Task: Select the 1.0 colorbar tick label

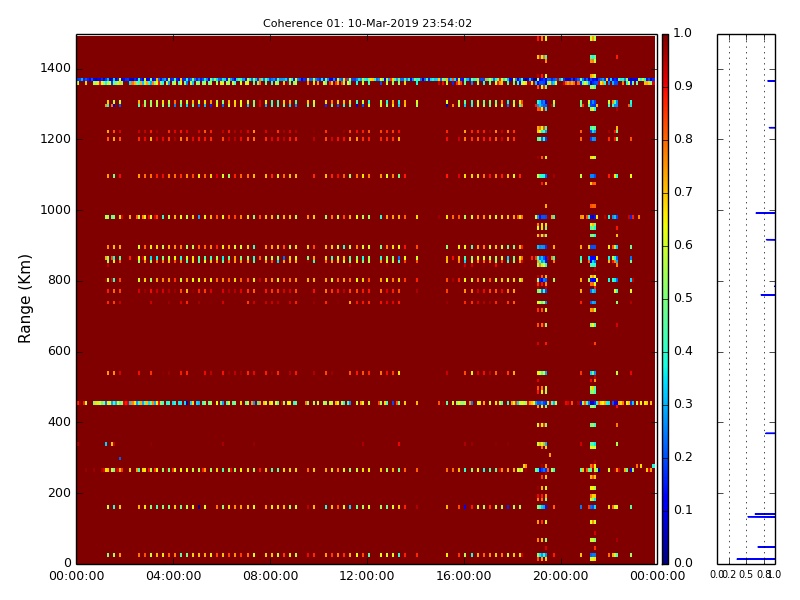Action: coord(683,33)
